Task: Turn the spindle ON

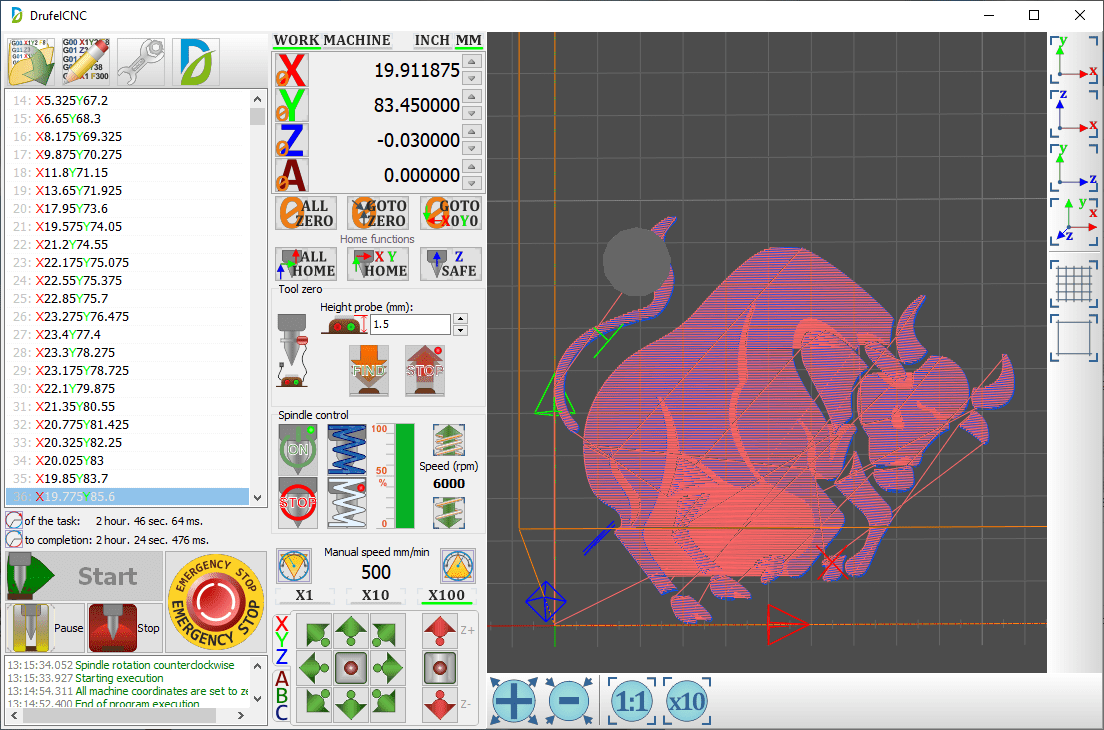Action: pyautogui.click(x=298, y=449)
